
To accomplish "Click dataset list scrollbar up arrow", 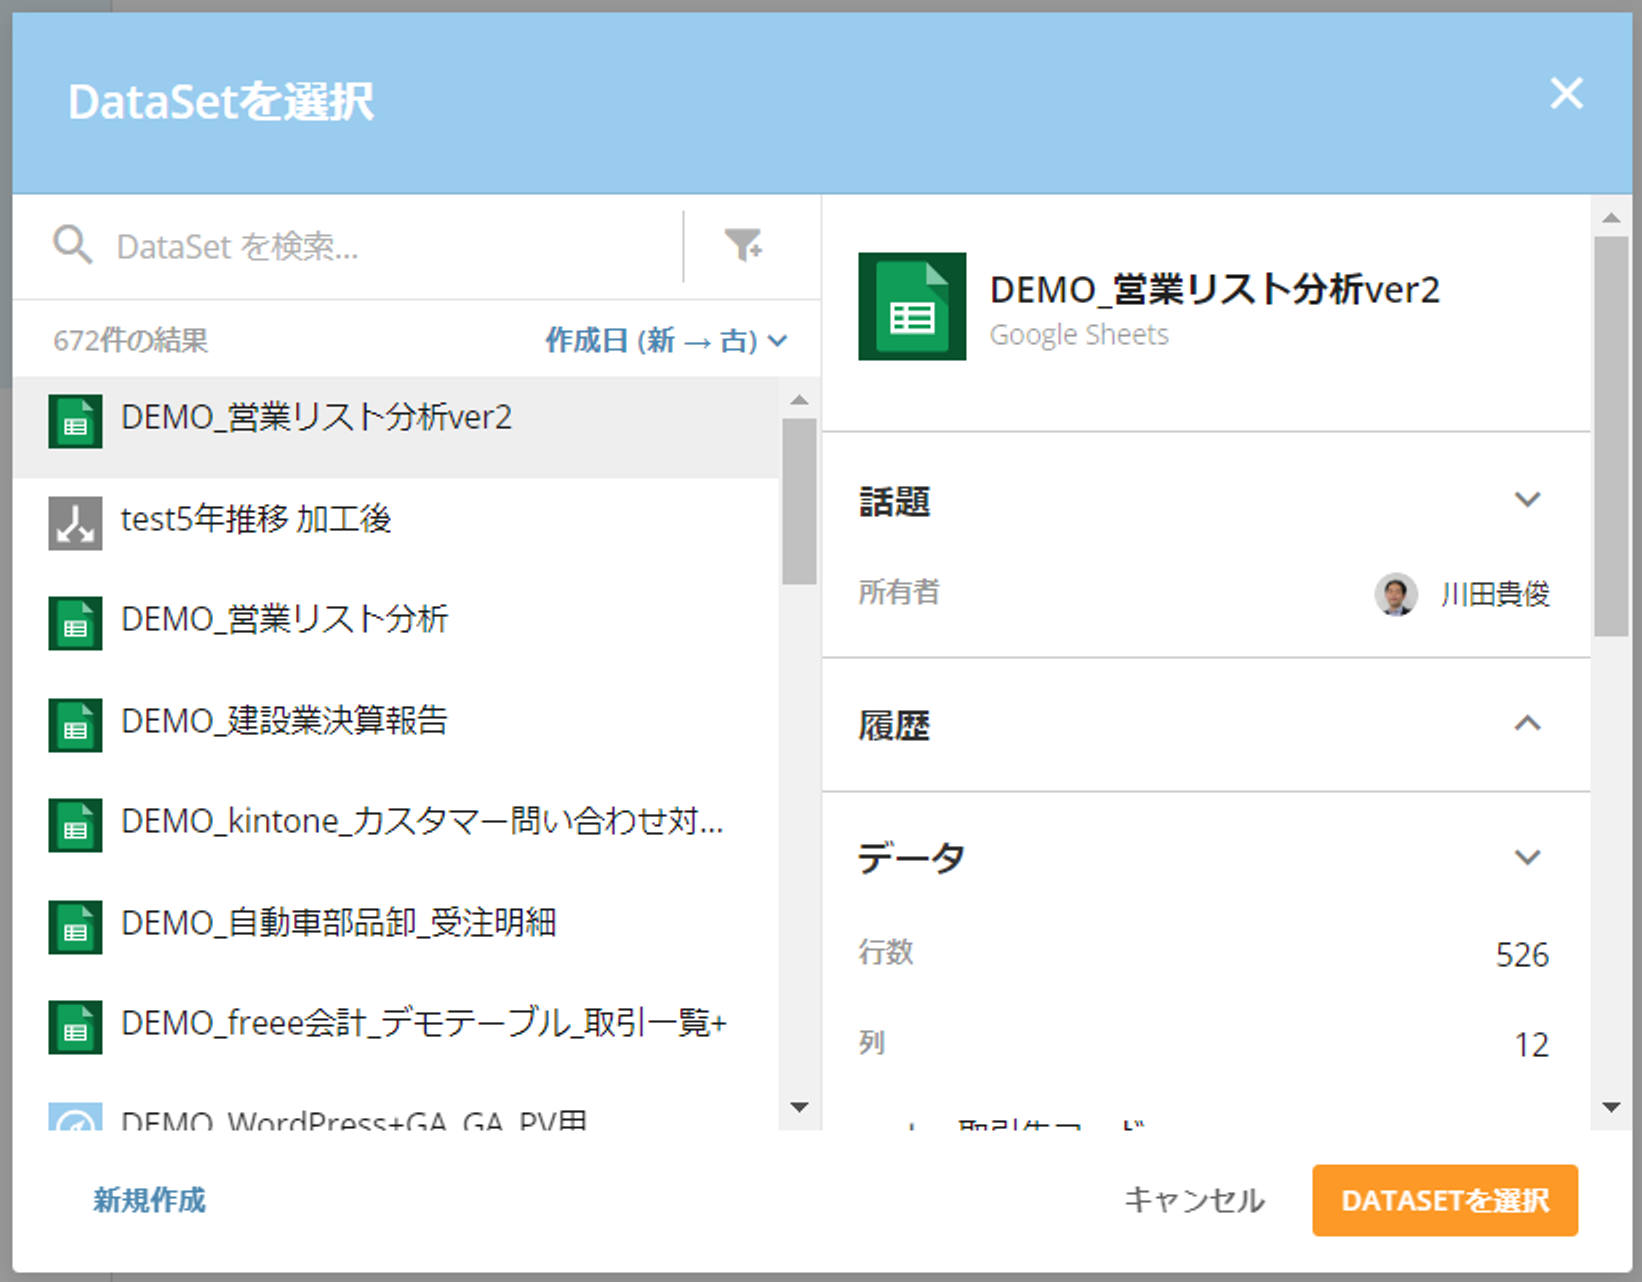I will 799,400.
